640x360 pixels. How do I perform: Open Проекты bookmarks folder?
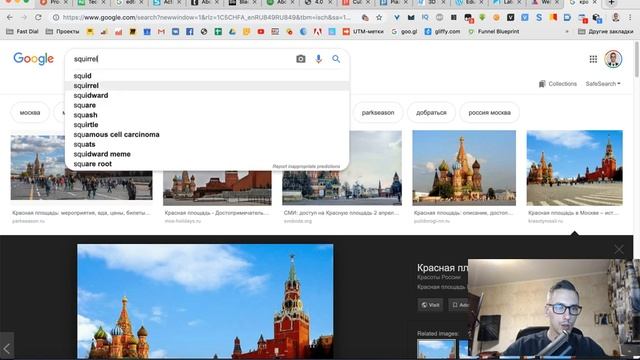tap(62, 31)
